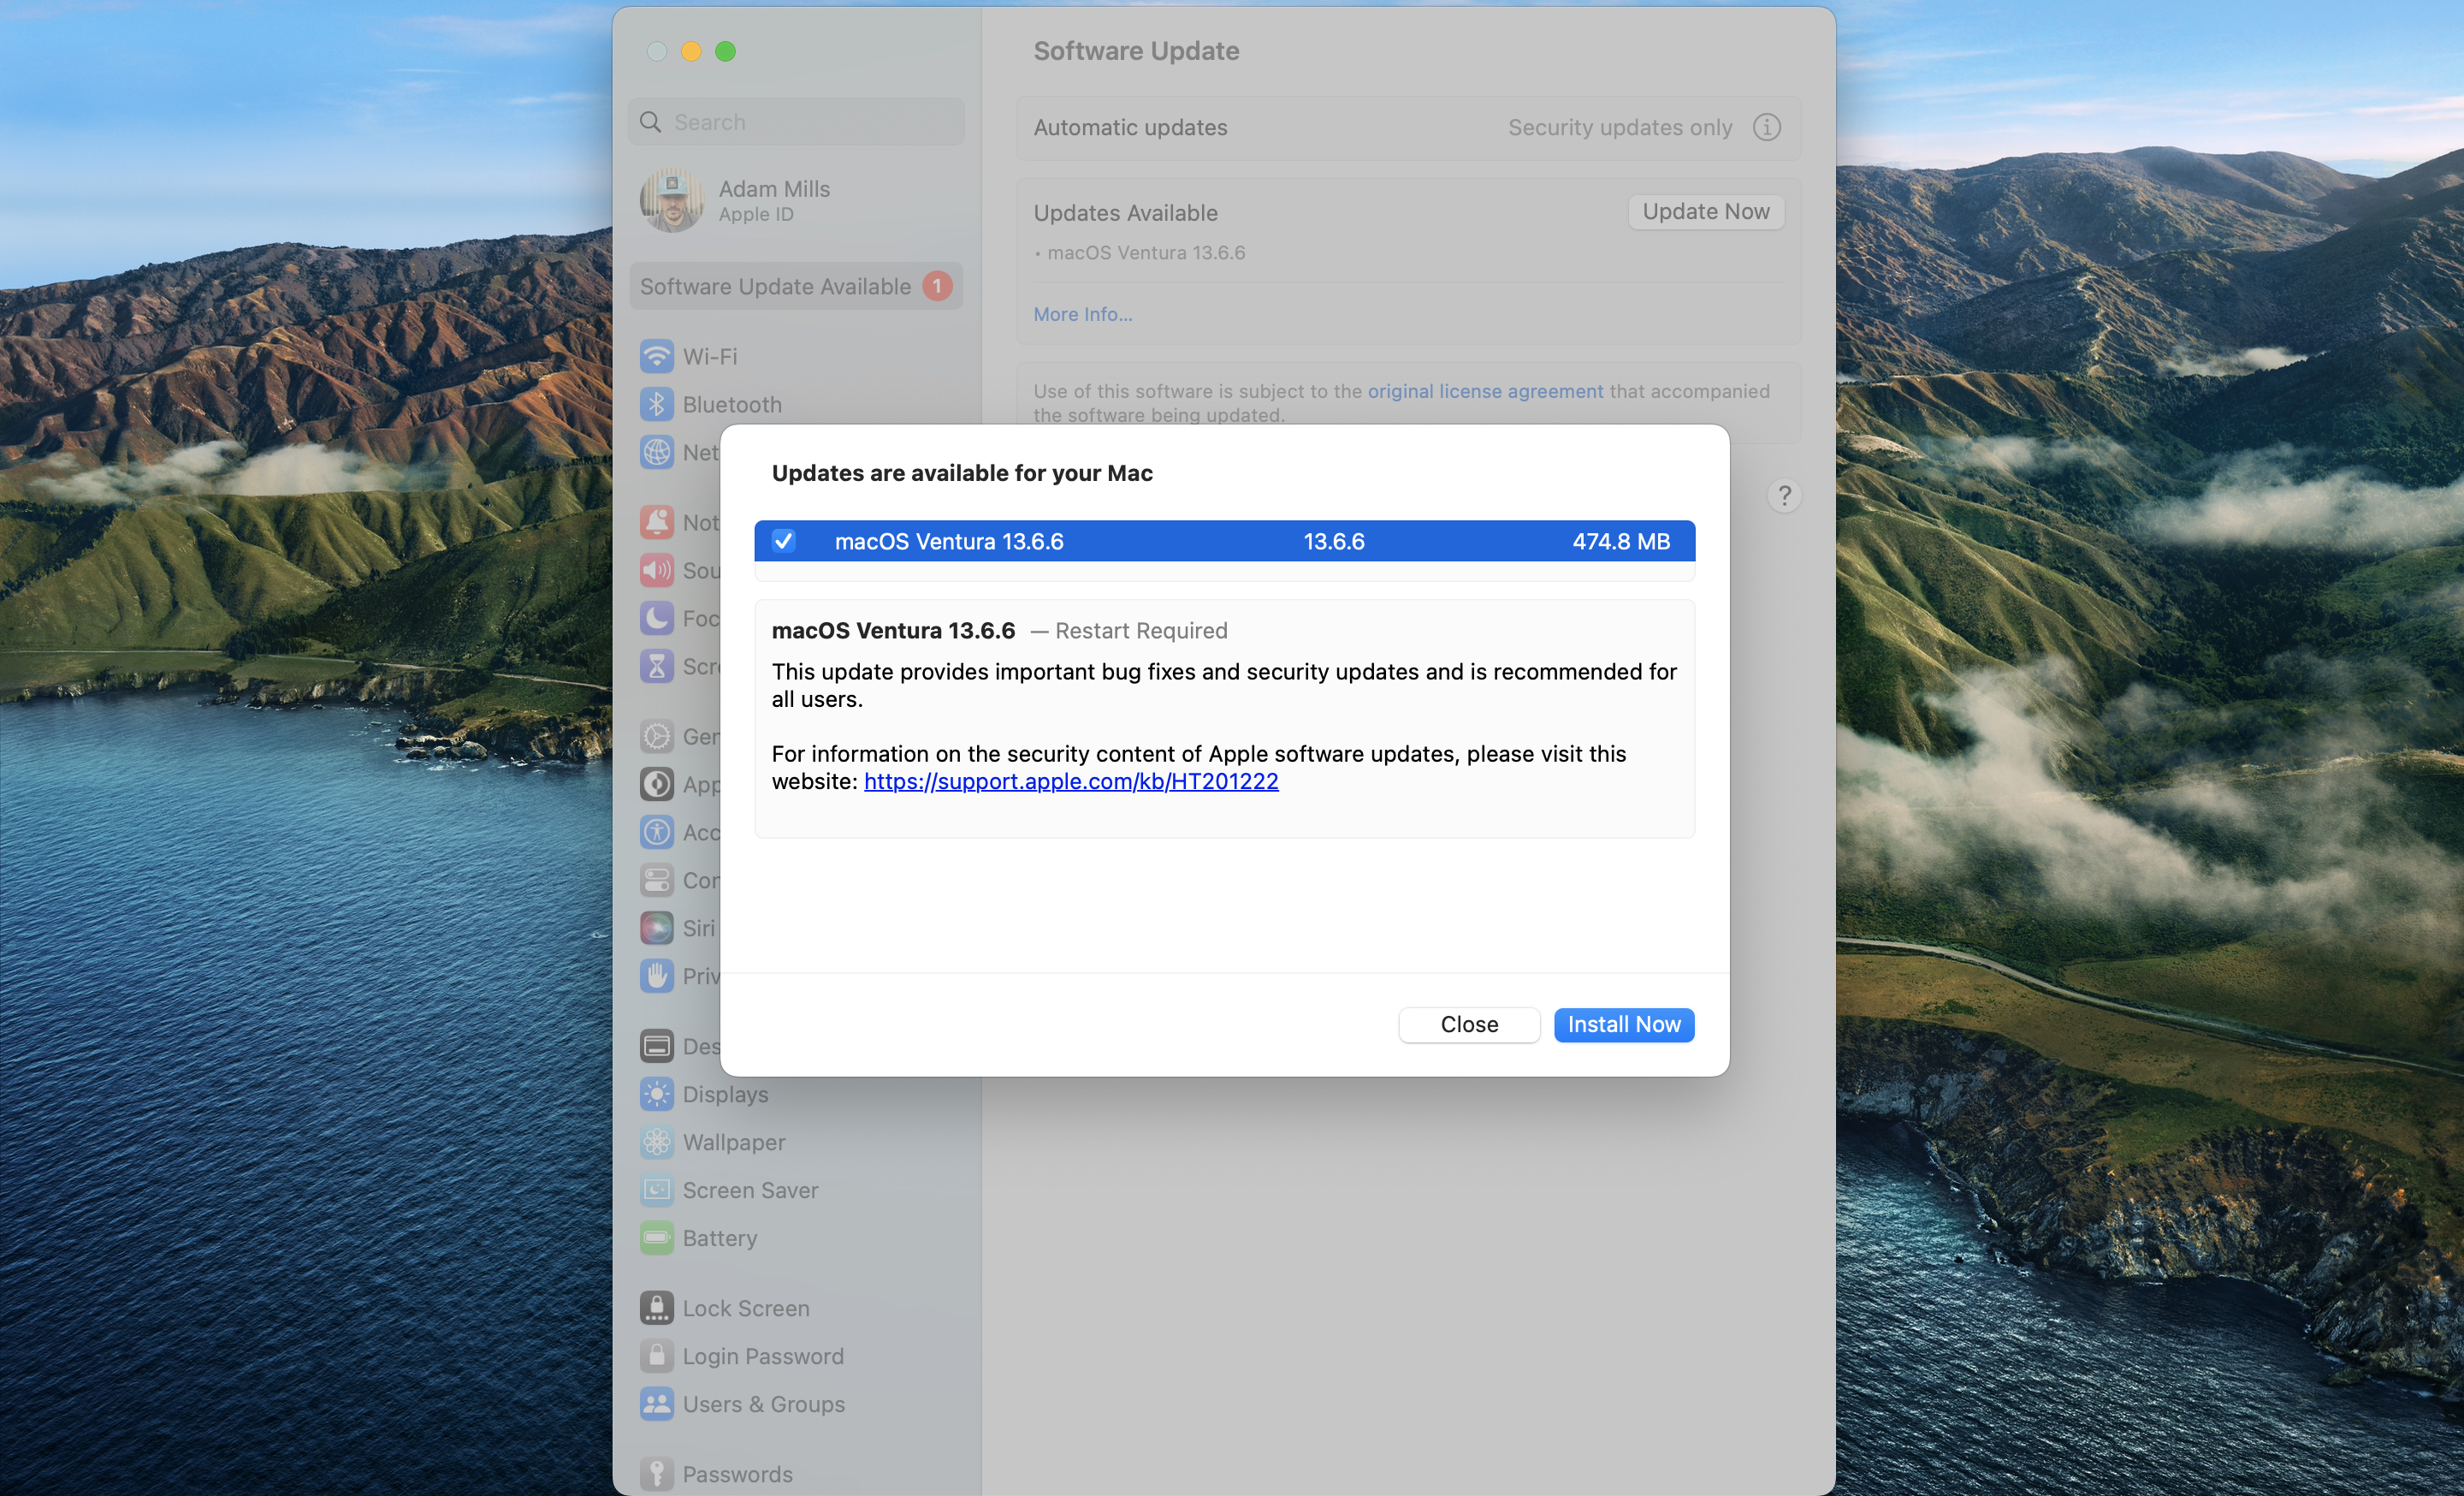The width and height of the screenshot is (2464, 1496).
Task: Select Login Password in sidebar
Action: (763, 1356)
